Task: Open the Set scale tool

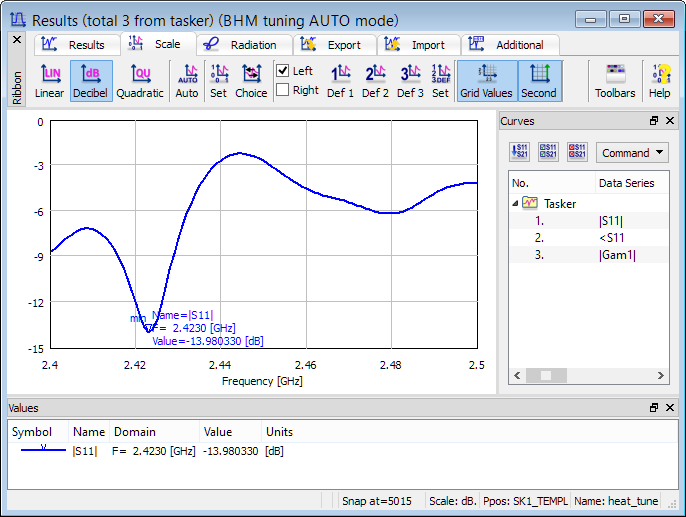Action: click(218, 80)
